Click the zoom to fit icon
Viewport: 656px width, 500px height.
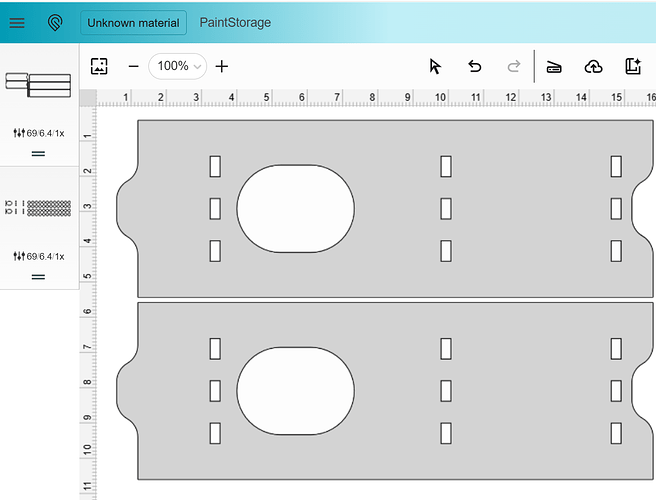tap(99, 66)
